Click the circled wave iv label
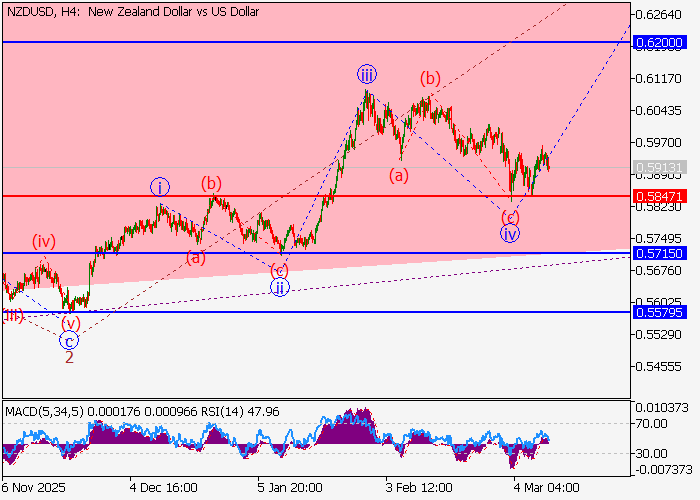Viewport: 700px width, 500px height. [510, 234]
